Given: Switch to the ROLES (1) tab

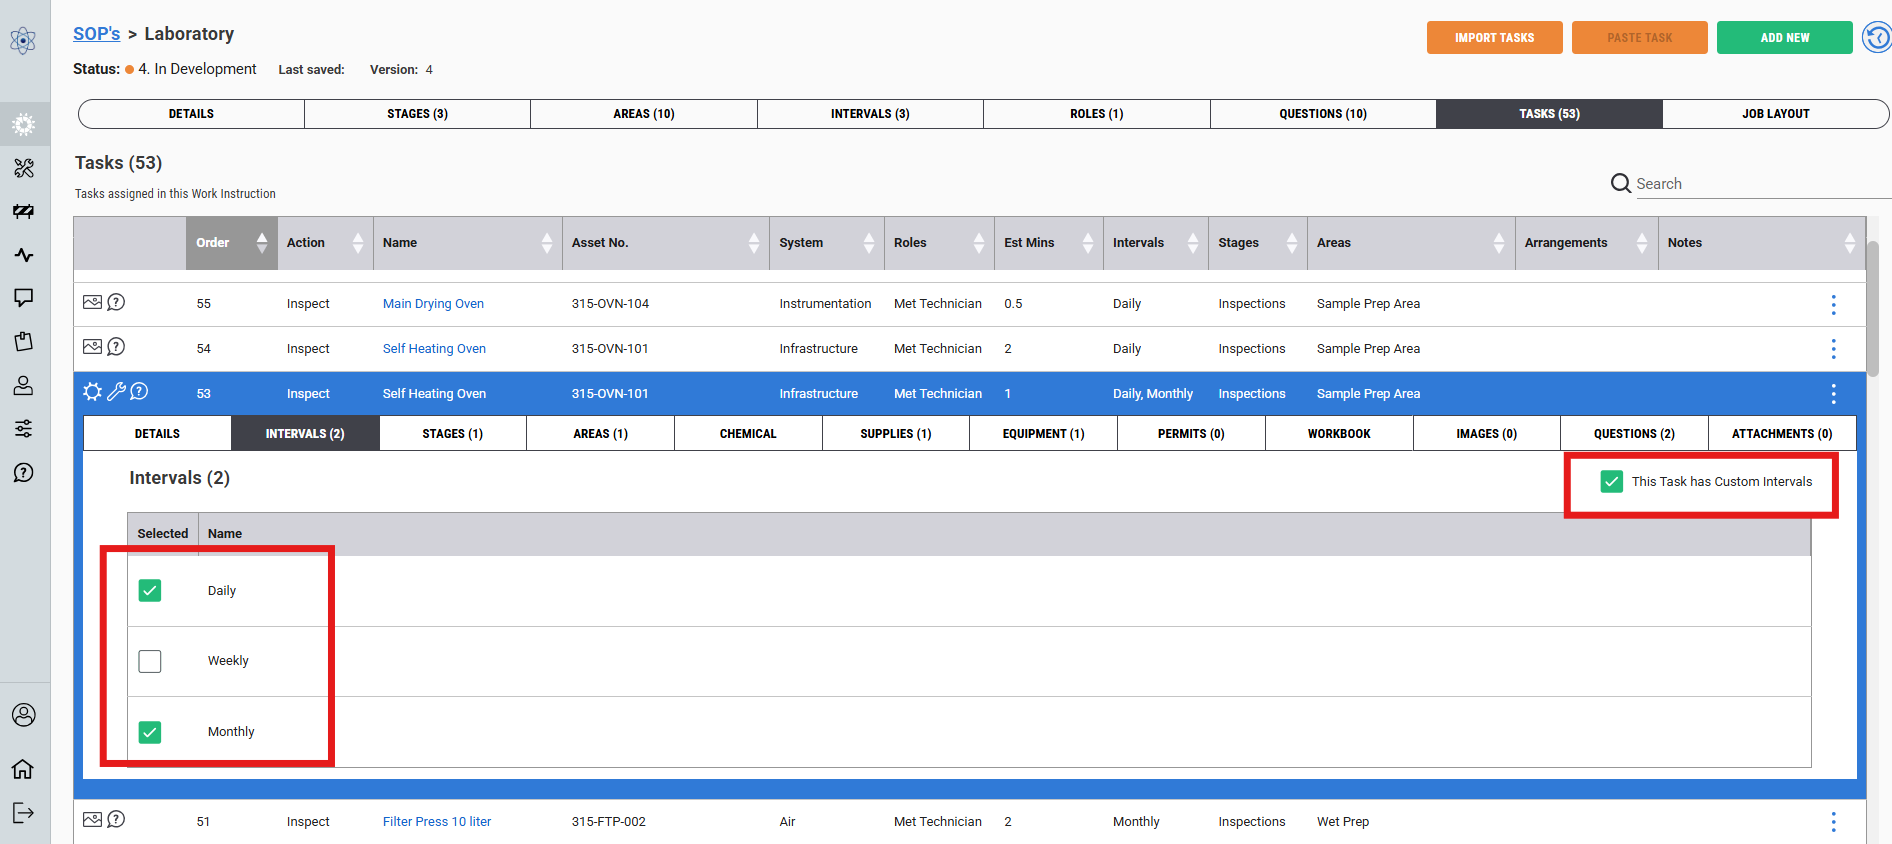Looking at the screenshot, I should (x=1097, y=114).
